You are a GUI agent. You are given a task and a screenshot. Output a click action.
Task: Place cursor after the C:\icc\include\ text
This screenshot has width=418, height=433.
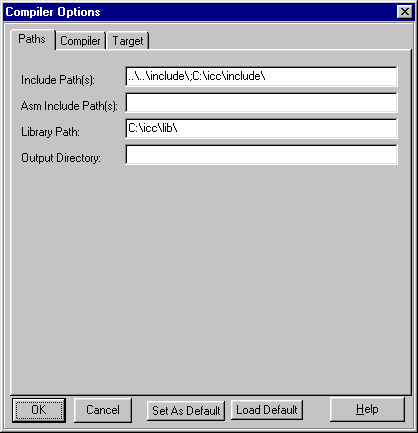click(267, 76)
